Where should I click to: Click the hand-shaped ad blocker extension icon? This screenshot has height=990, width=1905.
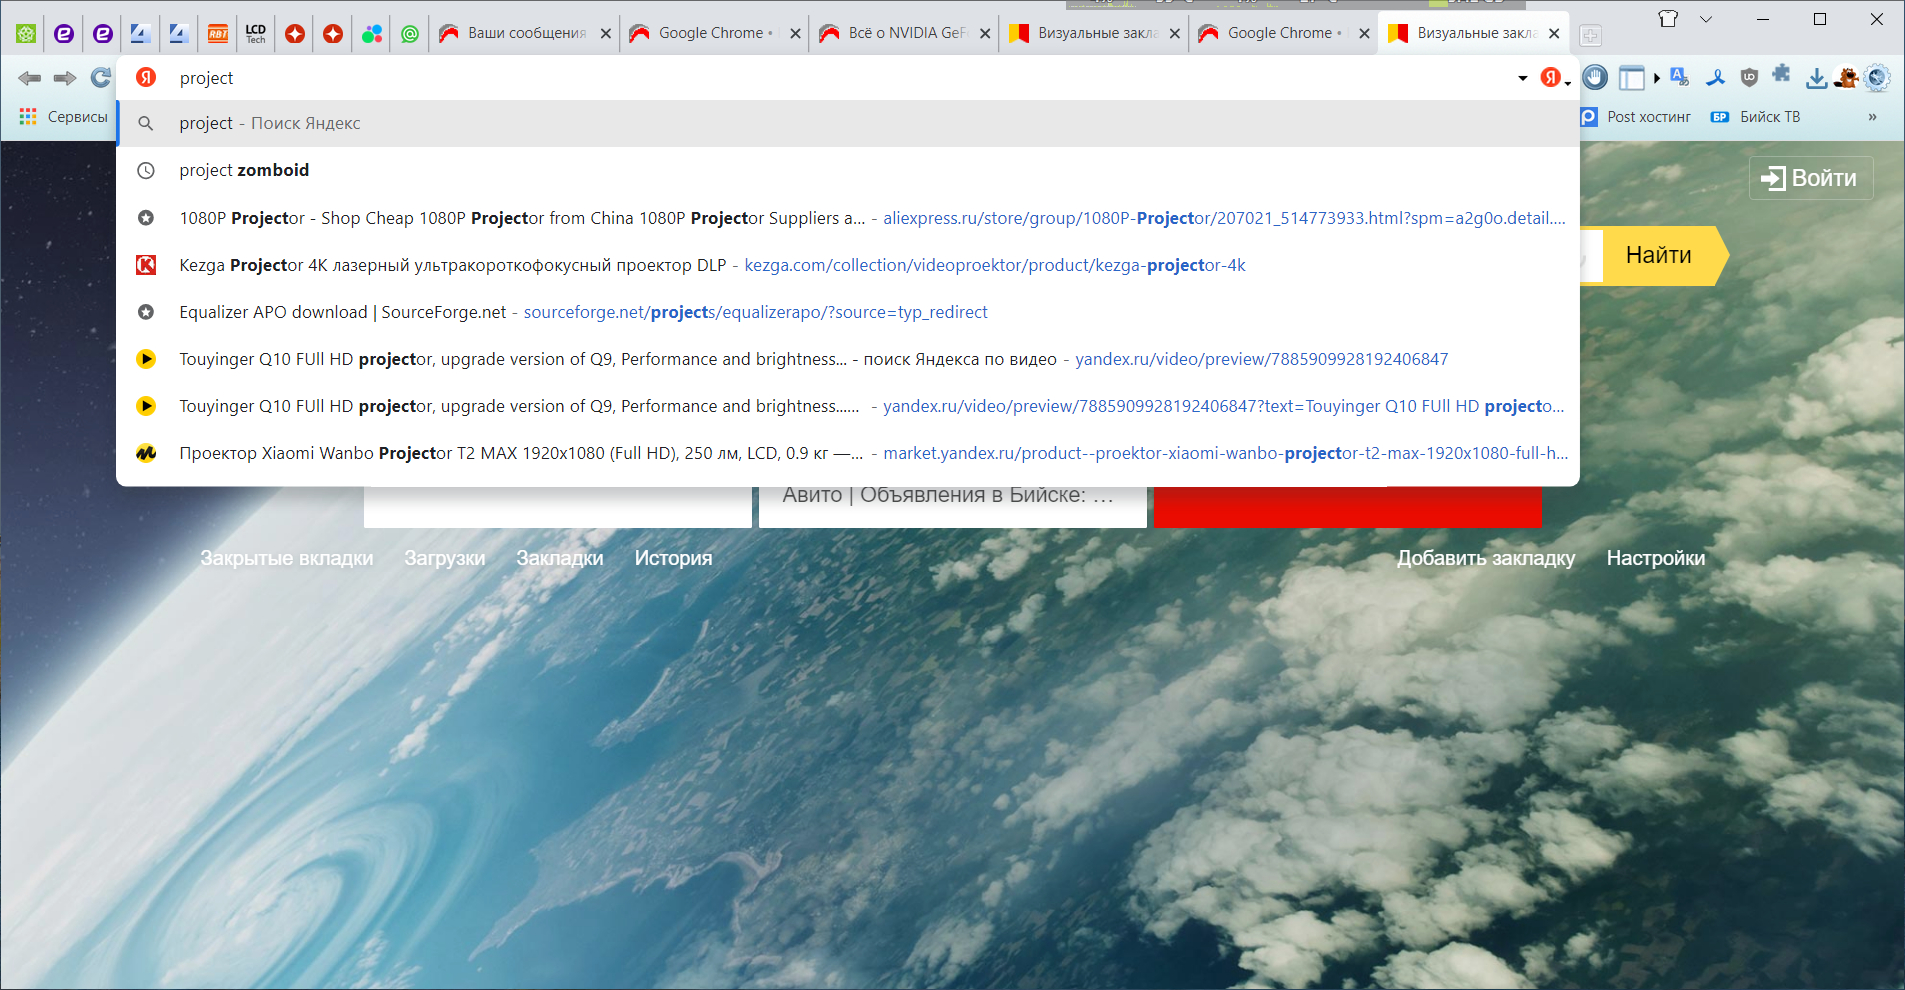tap(1595, 77)
